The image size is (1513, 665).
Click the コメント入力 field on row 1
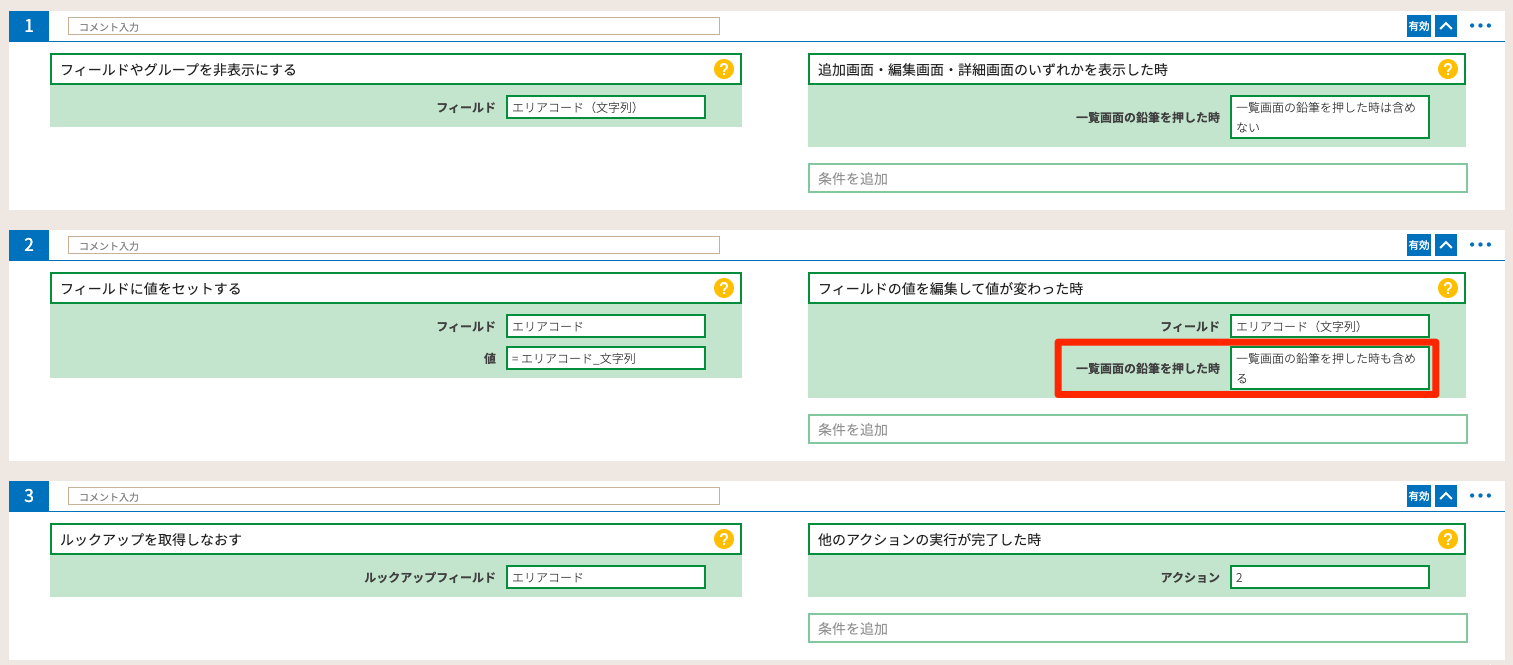click(x=394, y=26)
